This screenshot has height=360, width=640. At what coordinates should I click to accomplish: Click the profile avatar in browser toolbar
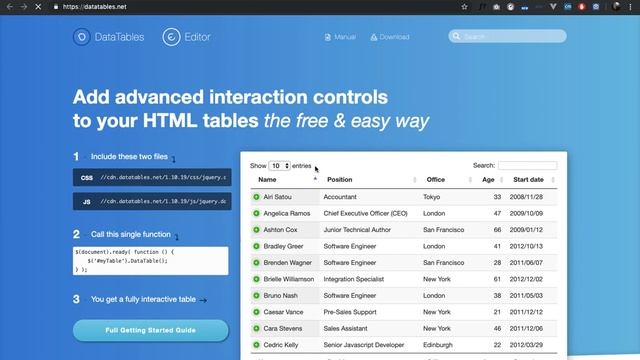[616, 6]
